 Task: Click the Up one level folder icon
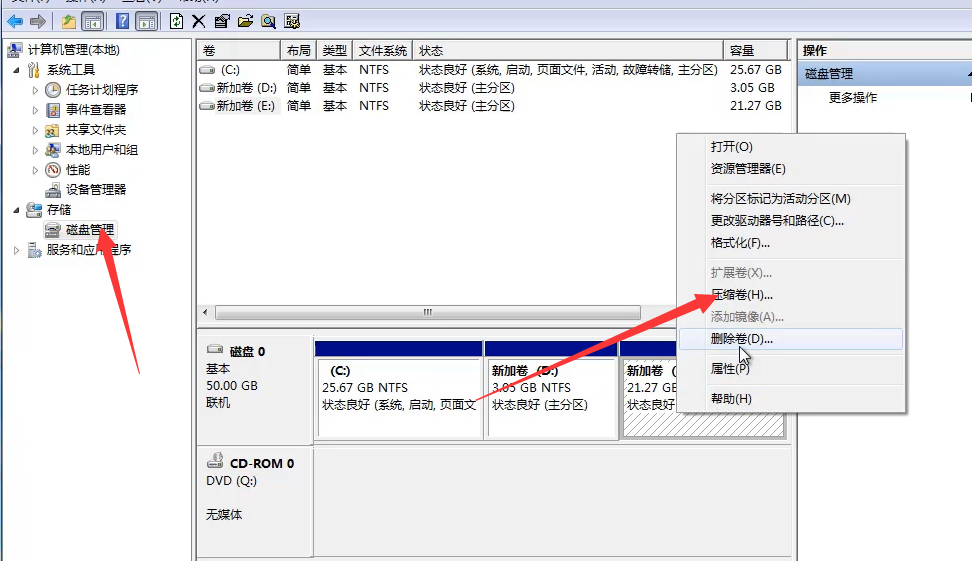click(68, 21)
